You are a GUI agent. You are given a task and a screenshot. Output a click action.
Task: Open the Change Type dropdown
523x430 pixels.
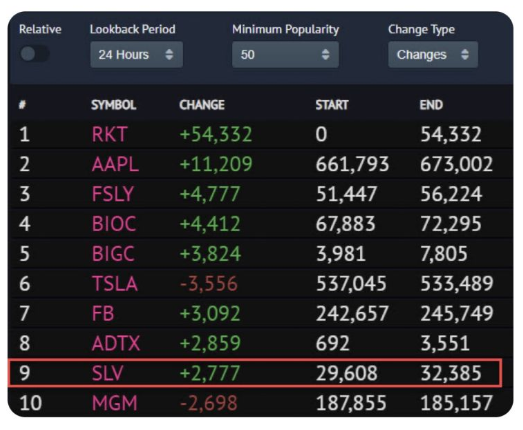433,54
